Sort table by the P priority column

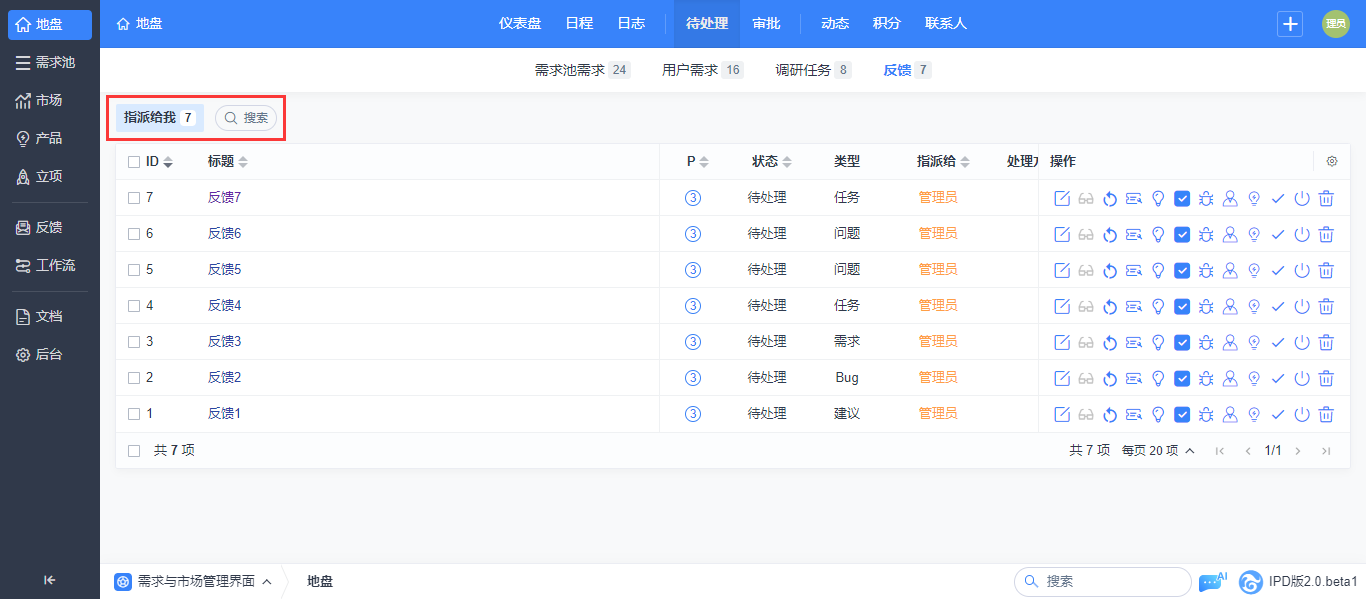pos(698,162)
